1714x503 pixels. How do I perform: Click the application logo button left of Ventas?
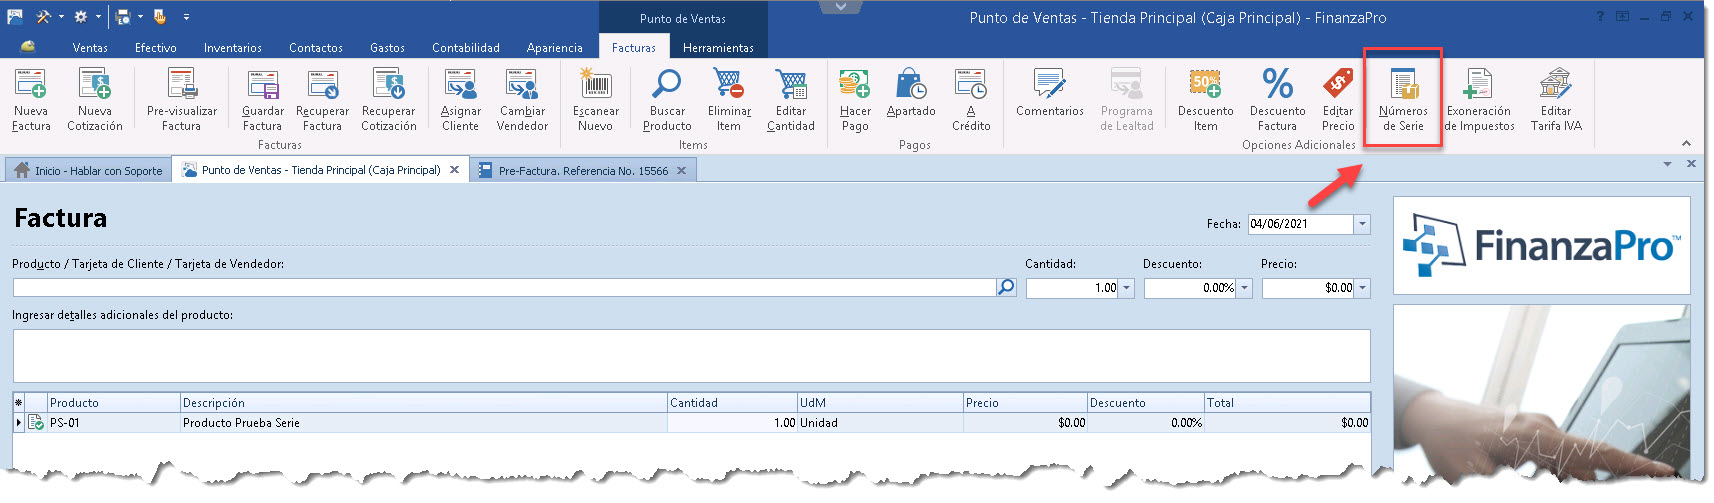28,47
